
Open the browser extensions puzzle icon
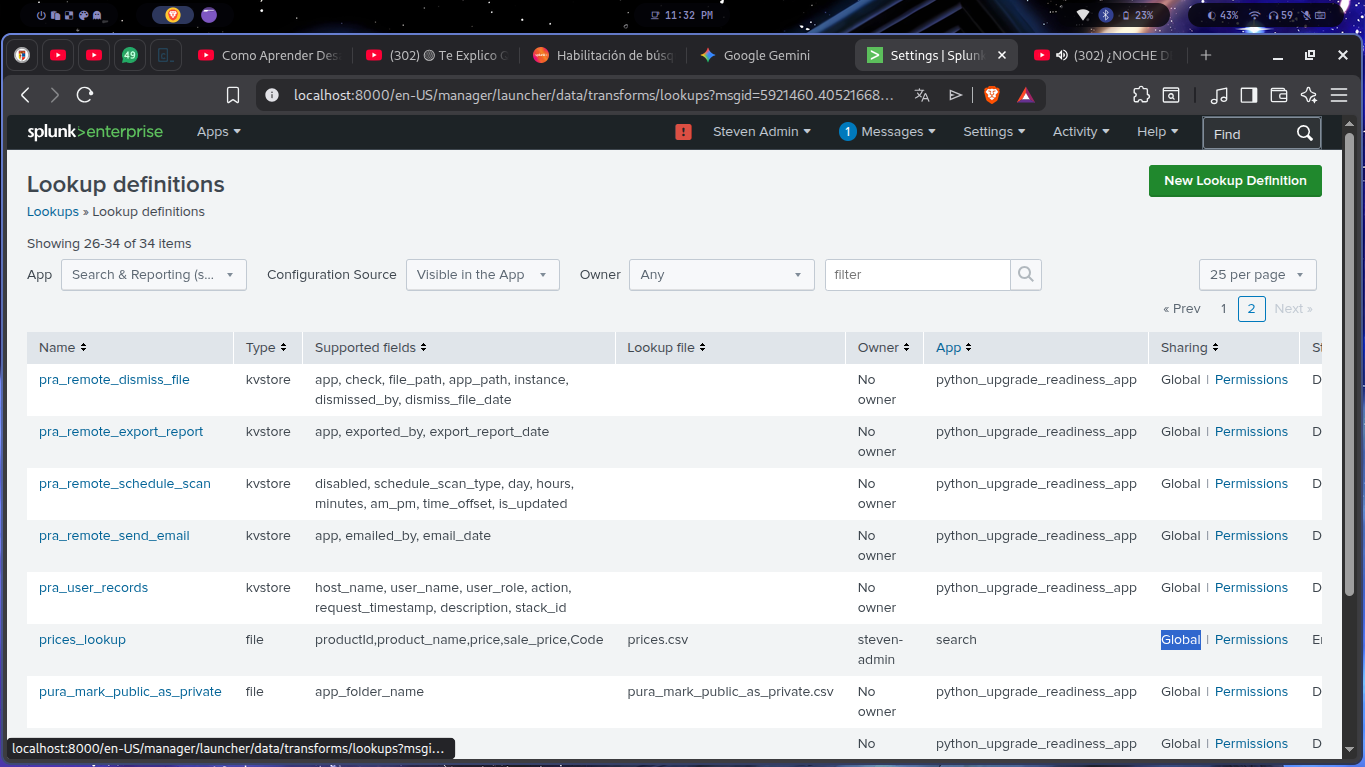[1141, 95]
